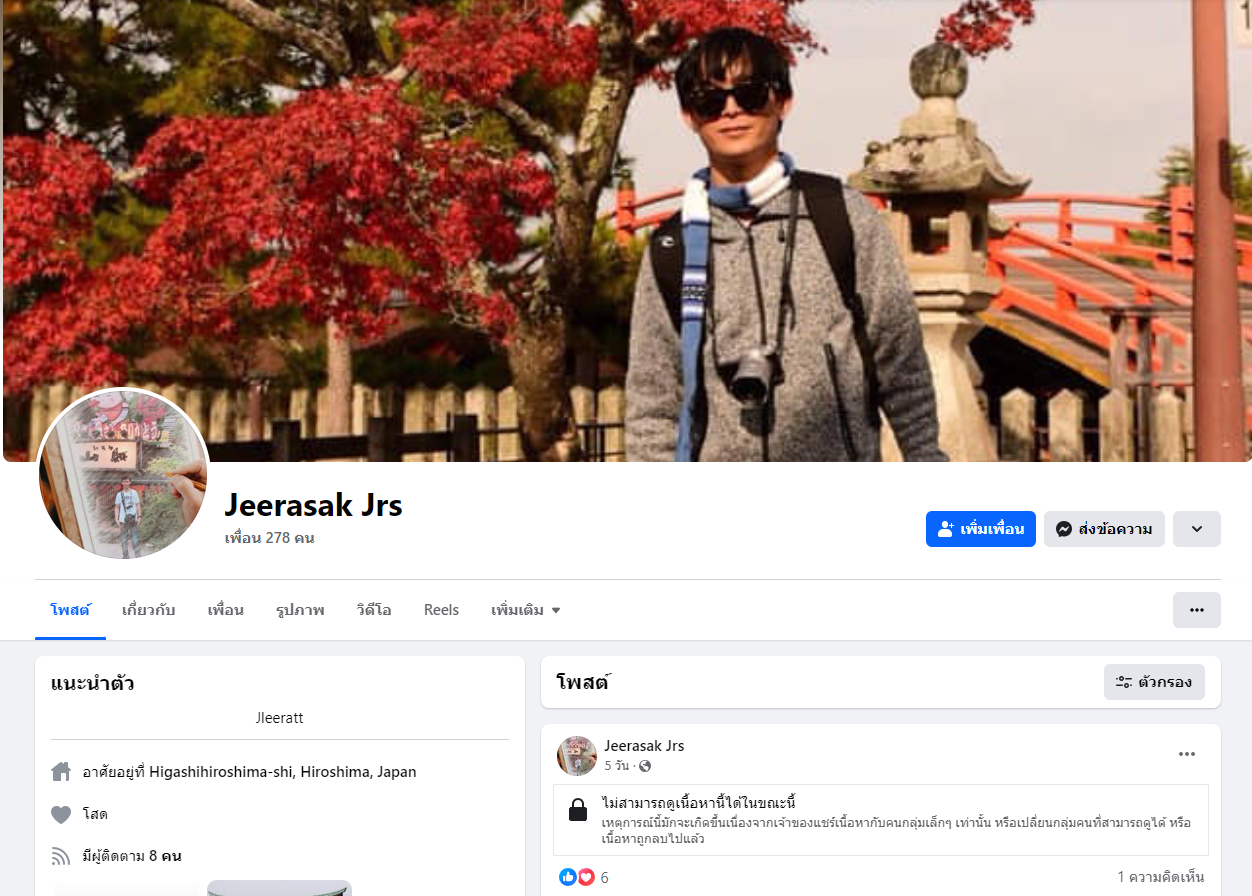
Task: Open the เกี่ยวกับ (About) tab
Action: click(149, 610)
